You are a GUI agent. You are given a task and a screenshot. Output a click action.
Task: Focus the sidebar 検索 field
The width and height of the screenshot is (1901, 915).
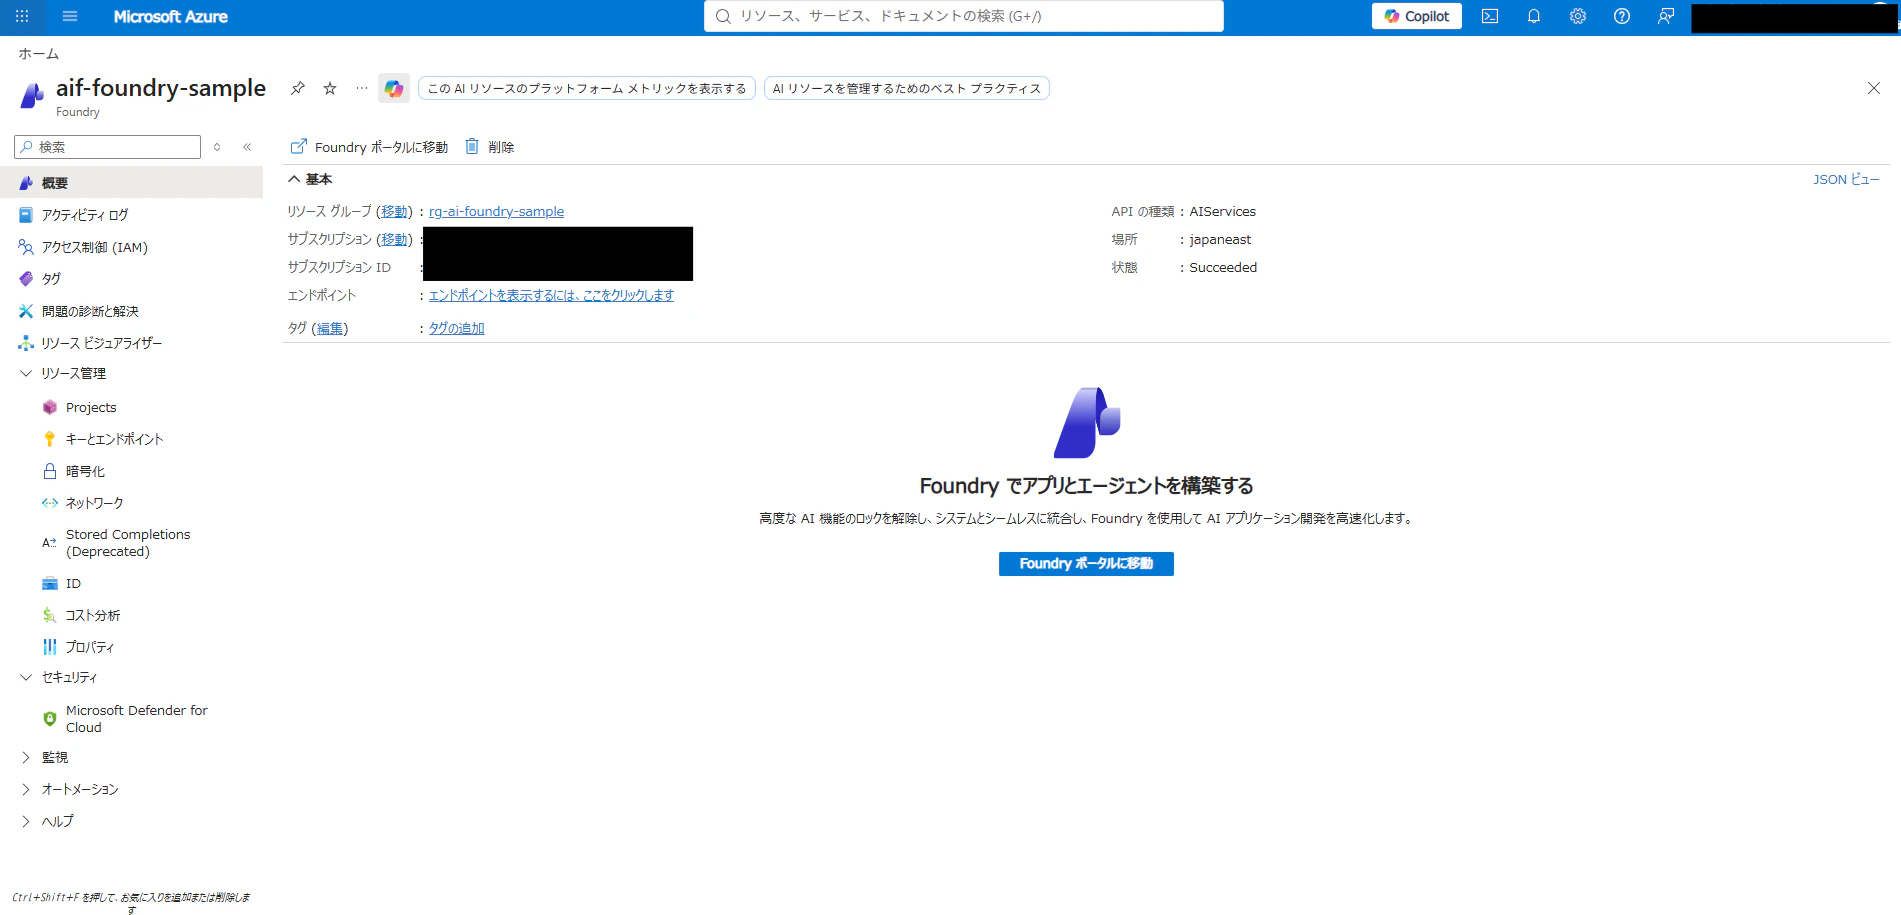click(x=108, y=147)
